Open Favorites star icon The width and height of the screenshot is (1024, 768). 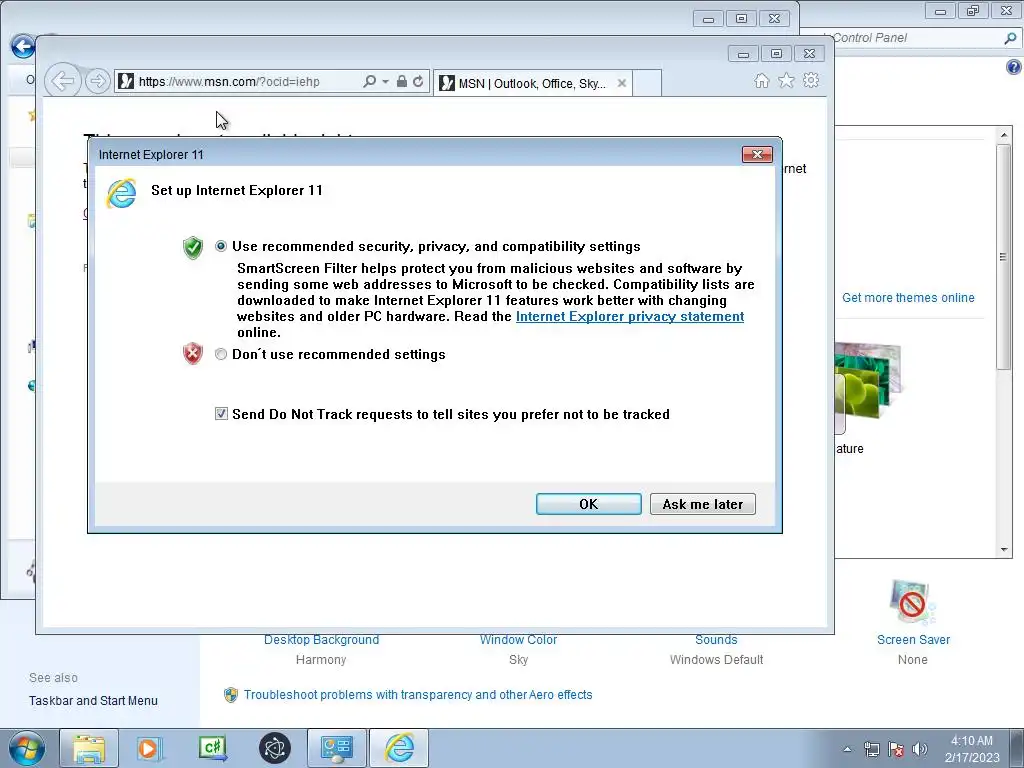tap(786, 80)
